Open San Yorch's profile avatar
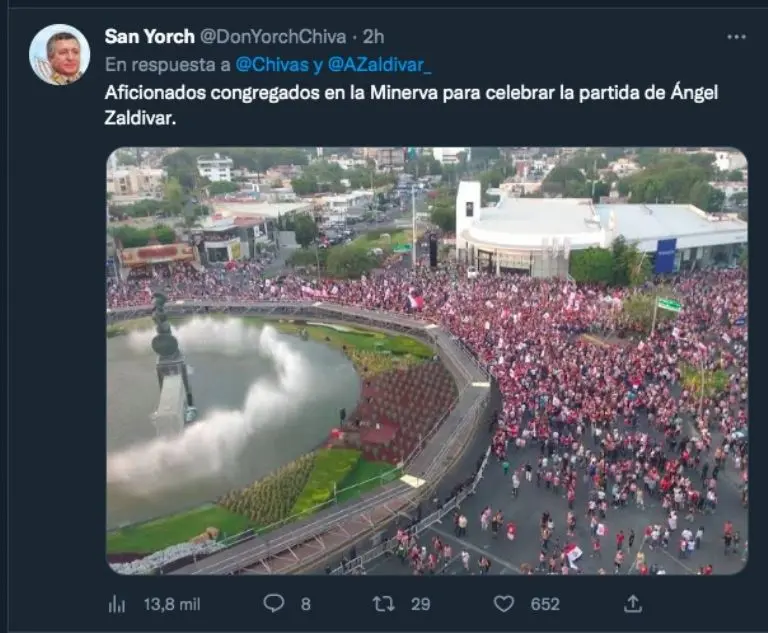This screenshot has height=633, width=768. (59, 54)
